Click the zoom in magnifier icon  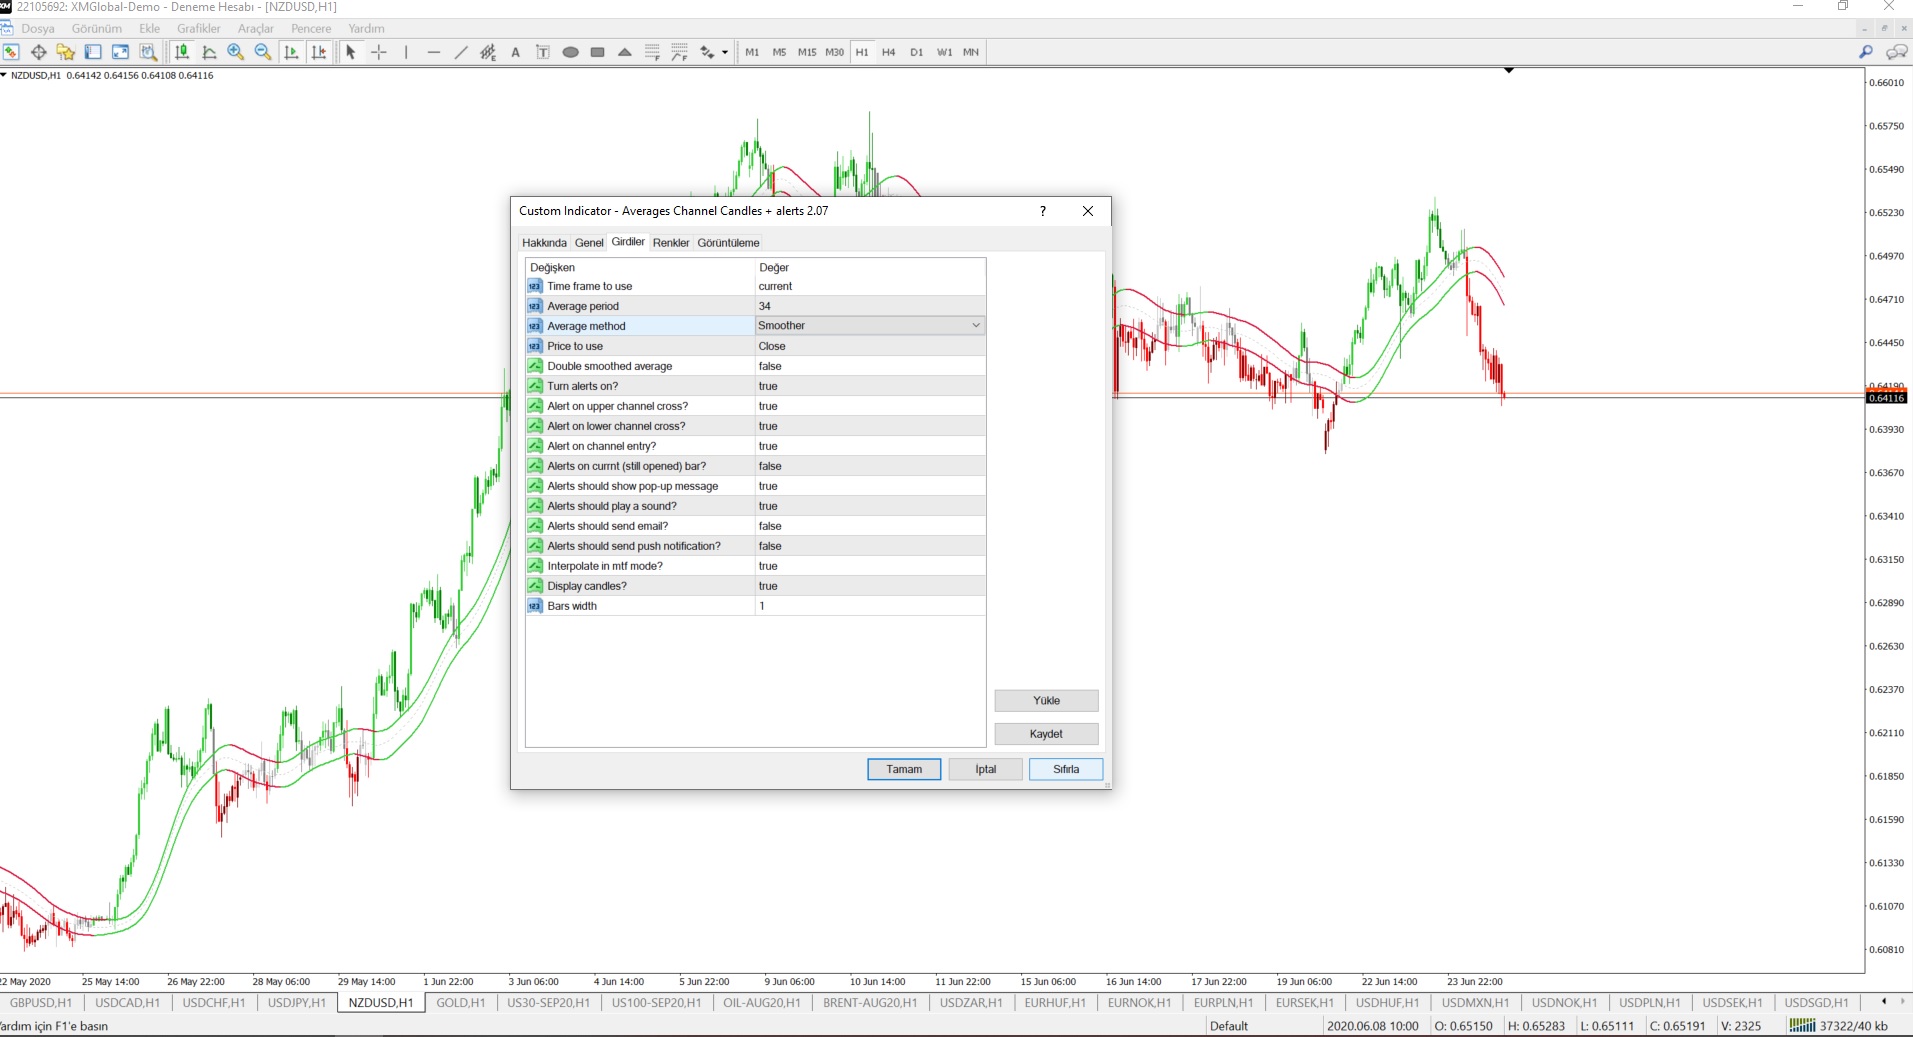pos(236,52)
